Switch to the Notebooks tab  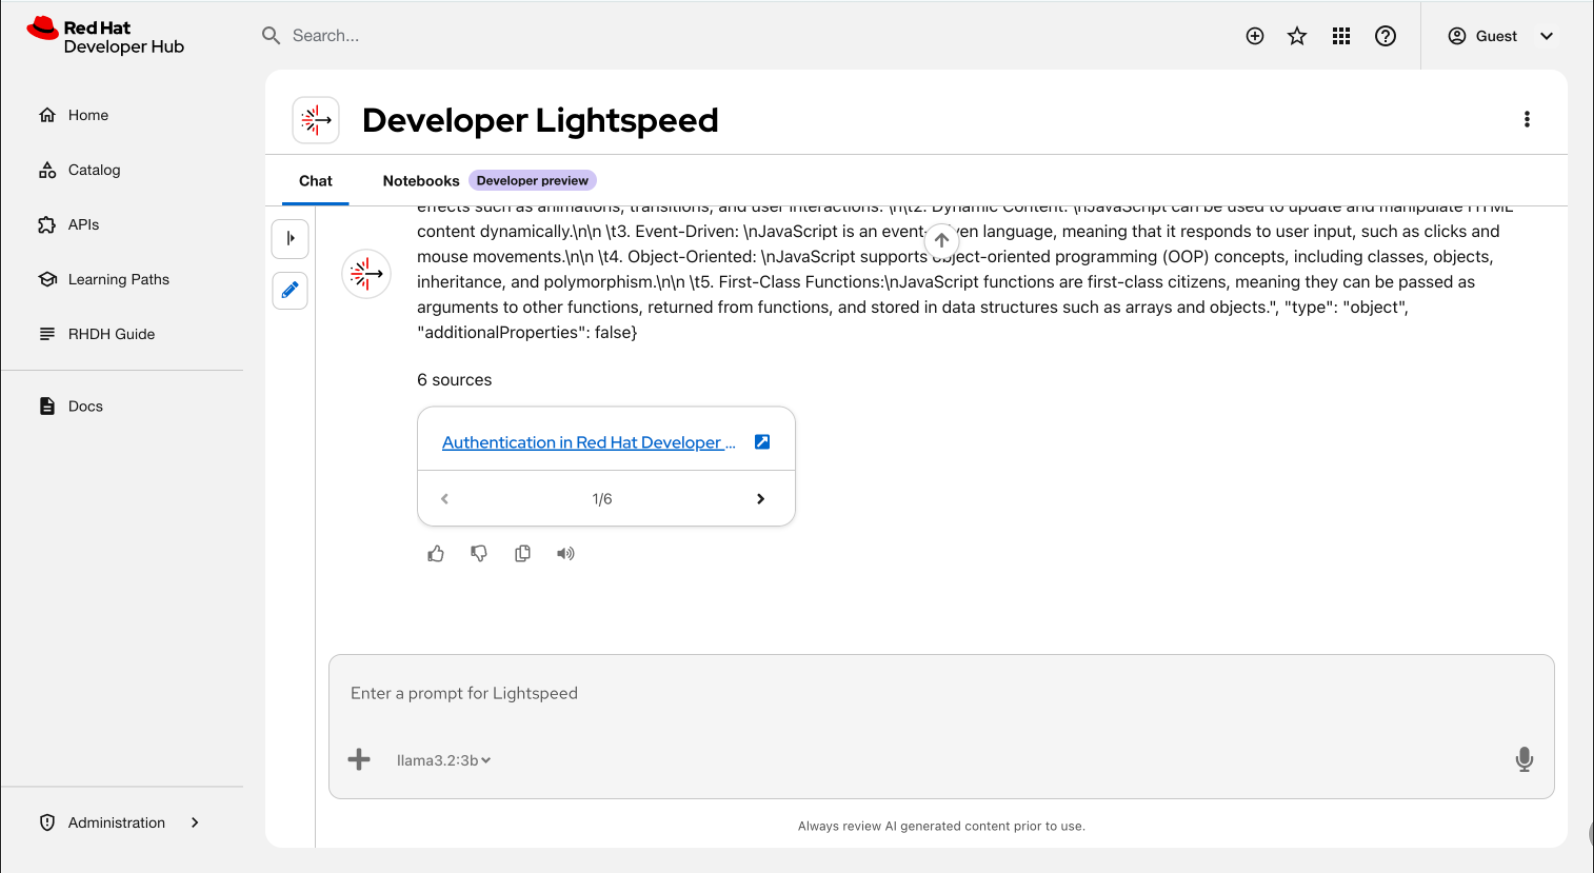[x=421, y=181]
